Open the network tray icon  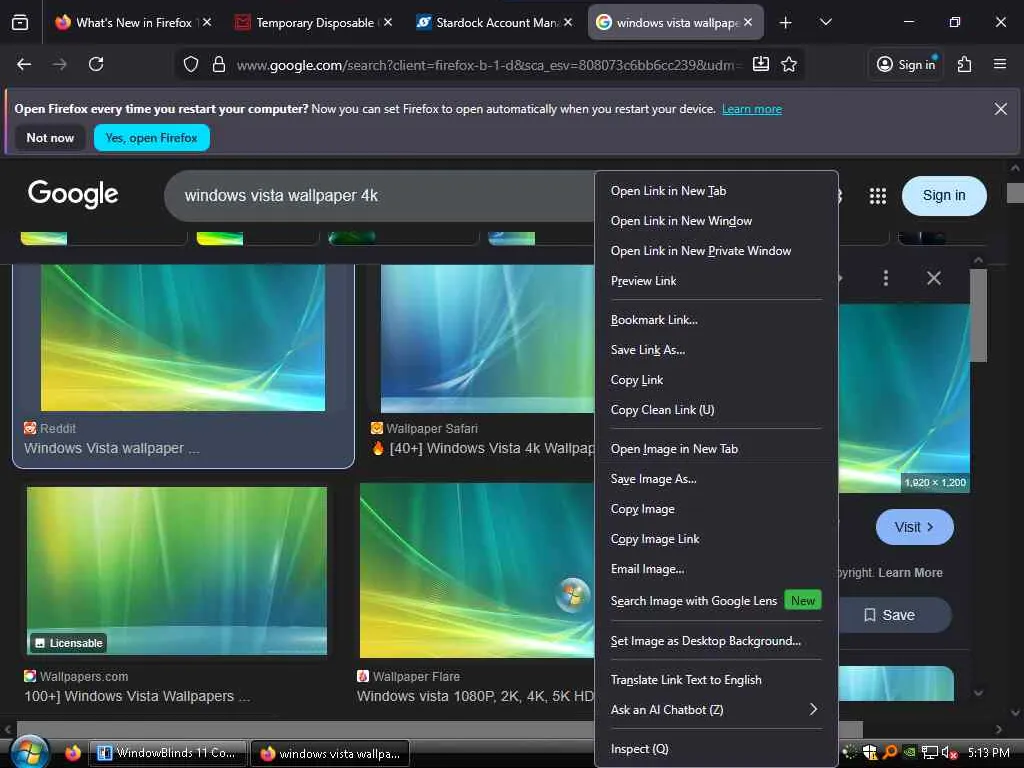pyautogui.click(x=929, y=753)
